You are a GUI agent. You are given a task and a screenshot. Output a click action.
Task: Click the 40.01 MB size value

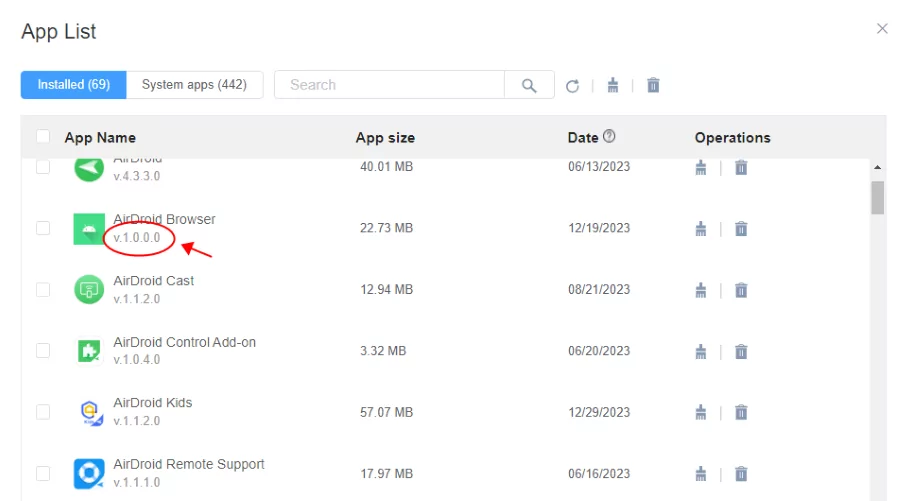(x=386, y=167)
